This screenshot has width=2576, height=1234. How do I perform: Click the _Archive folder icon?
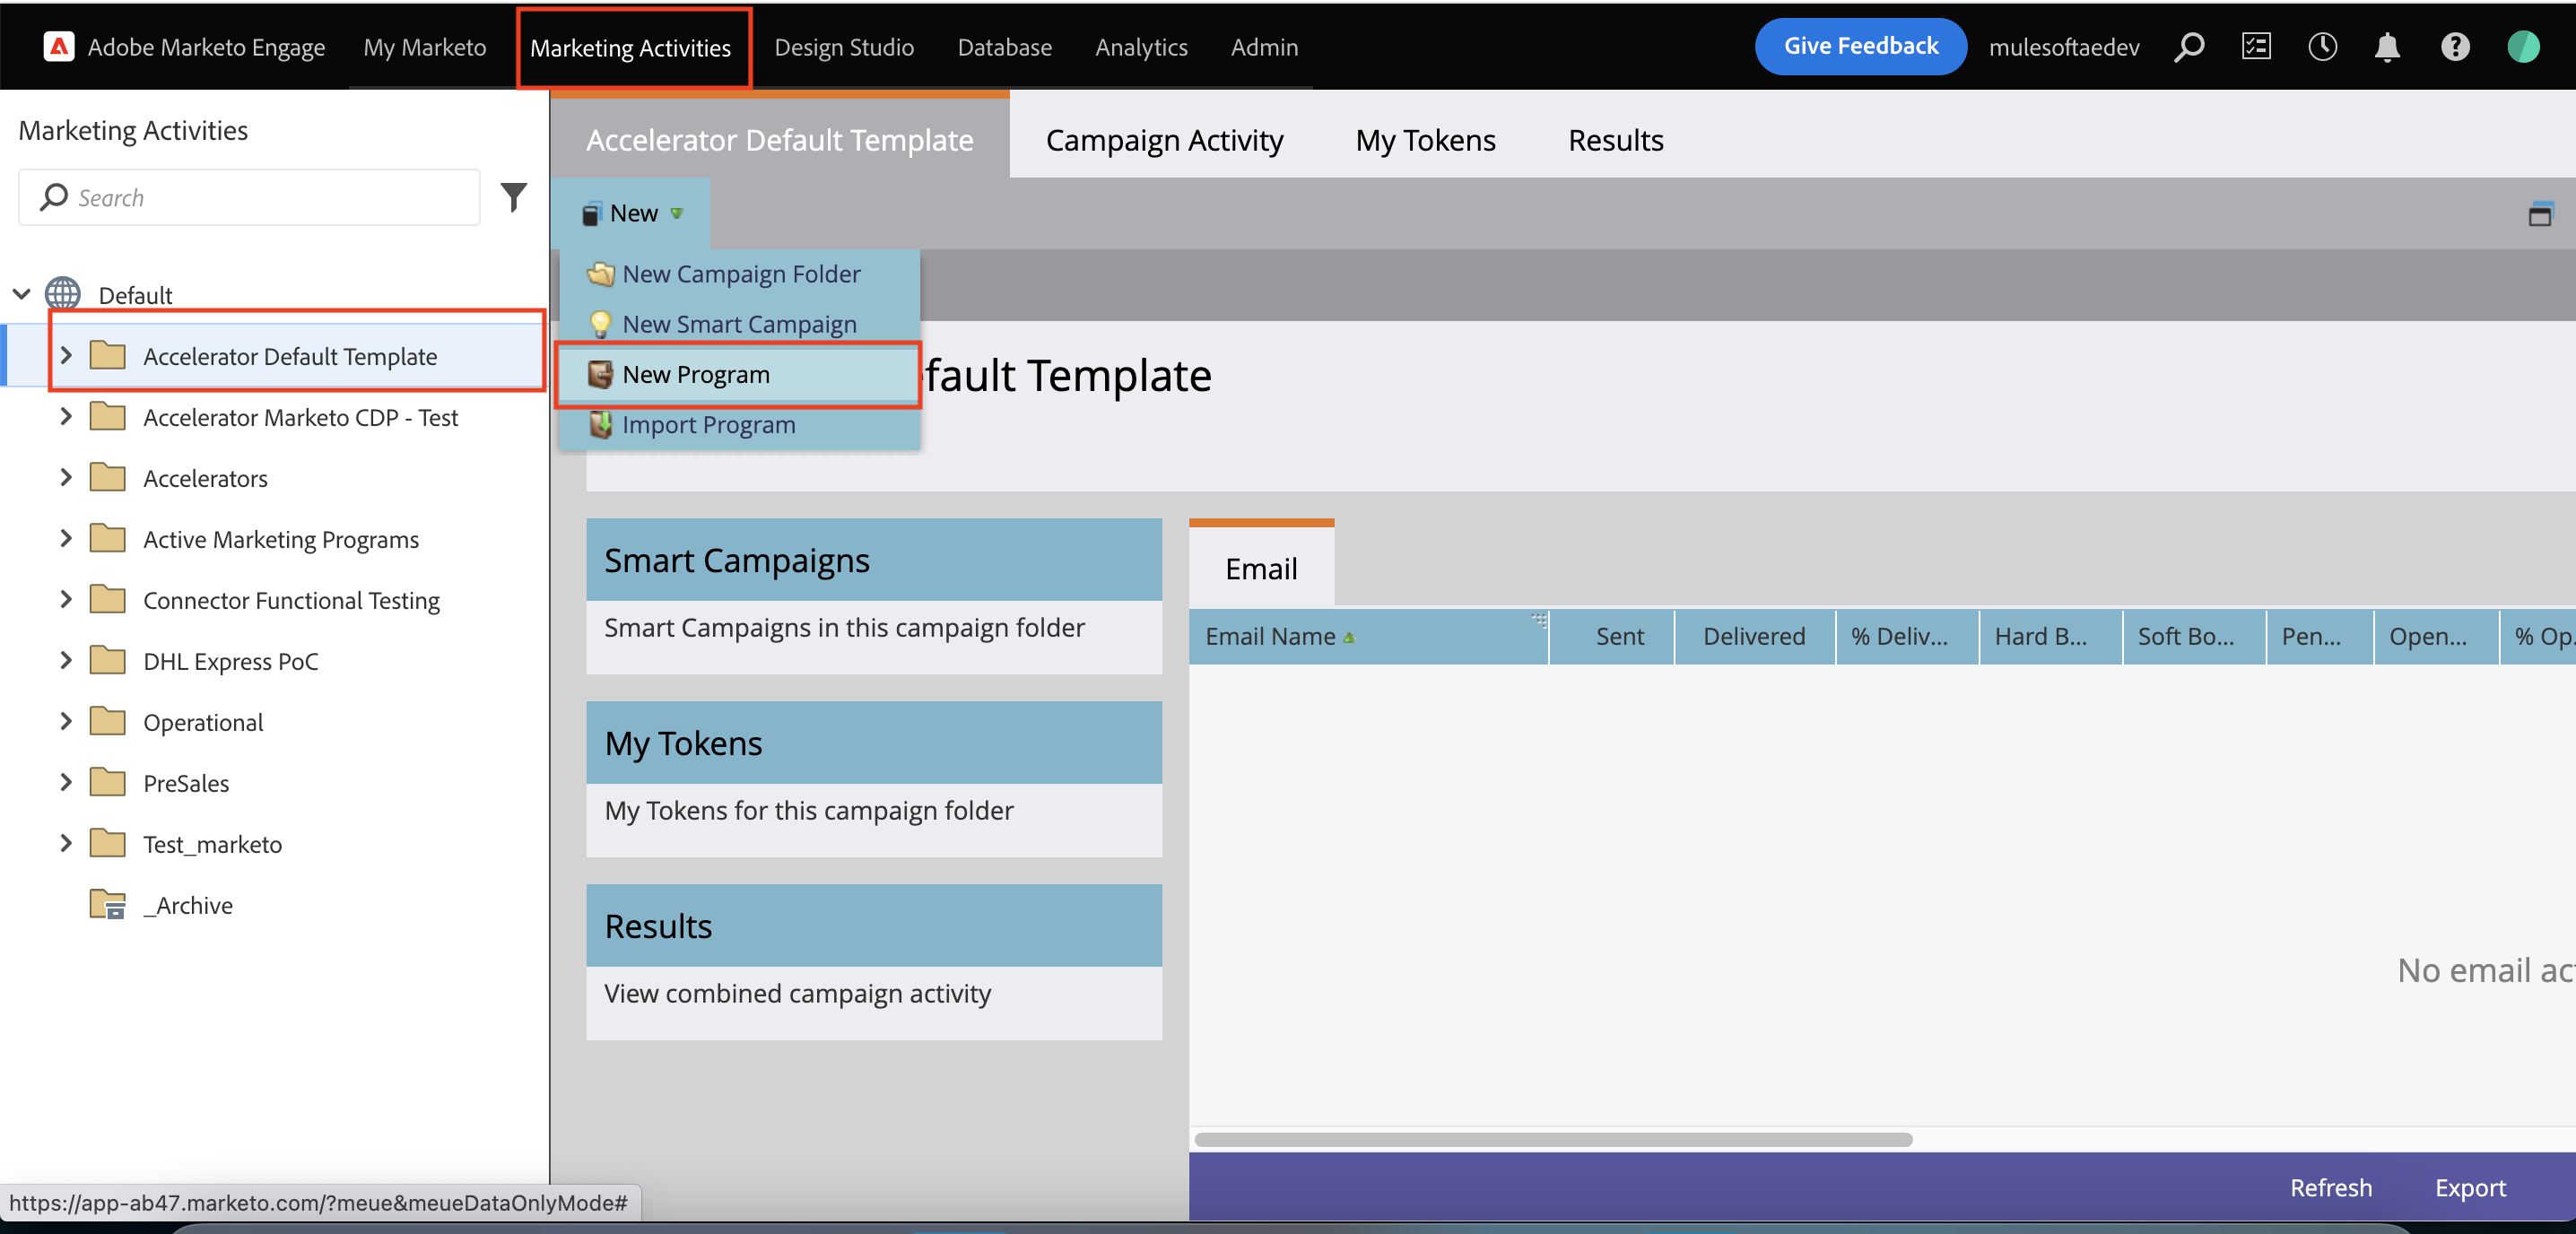[108, 904]
